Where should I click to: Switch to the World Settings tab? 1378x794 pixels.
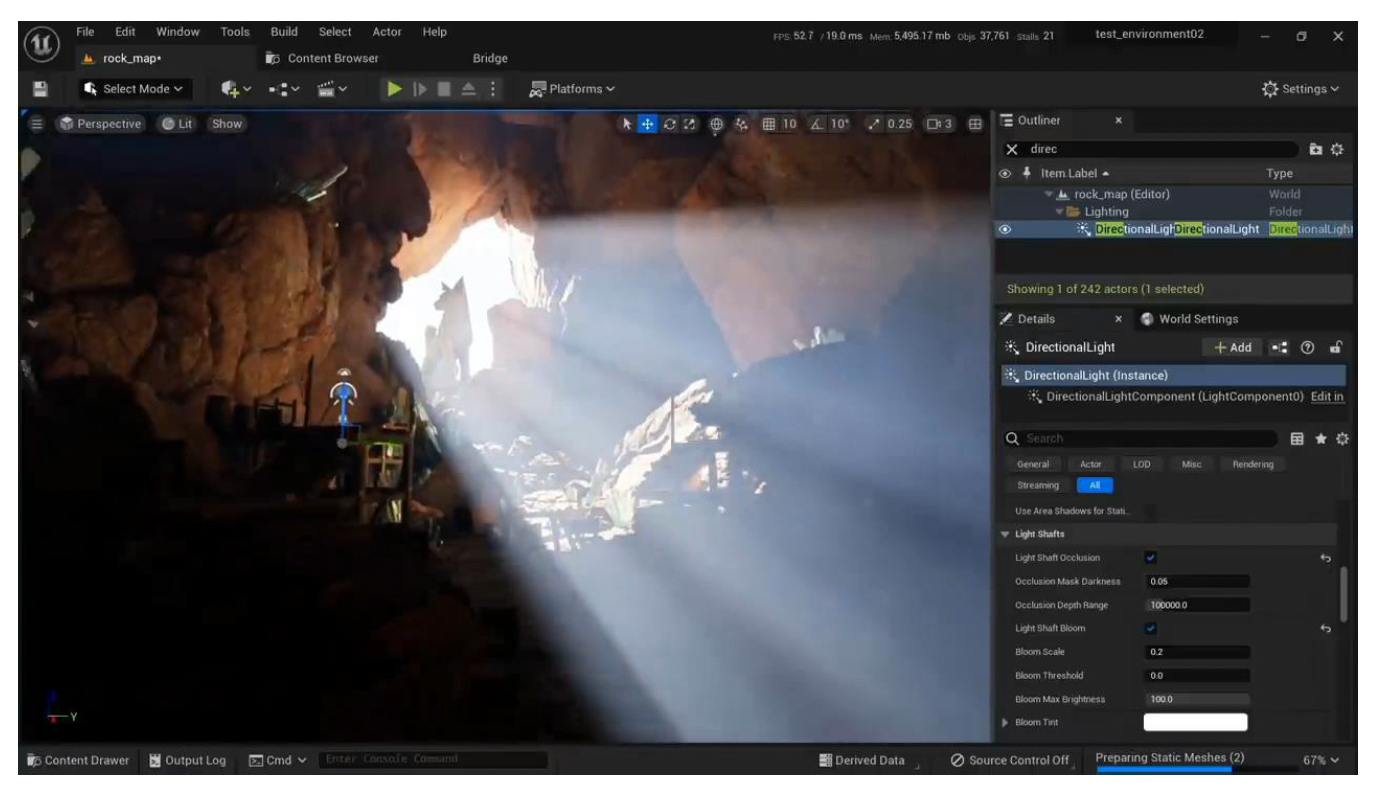point(1188,319)
